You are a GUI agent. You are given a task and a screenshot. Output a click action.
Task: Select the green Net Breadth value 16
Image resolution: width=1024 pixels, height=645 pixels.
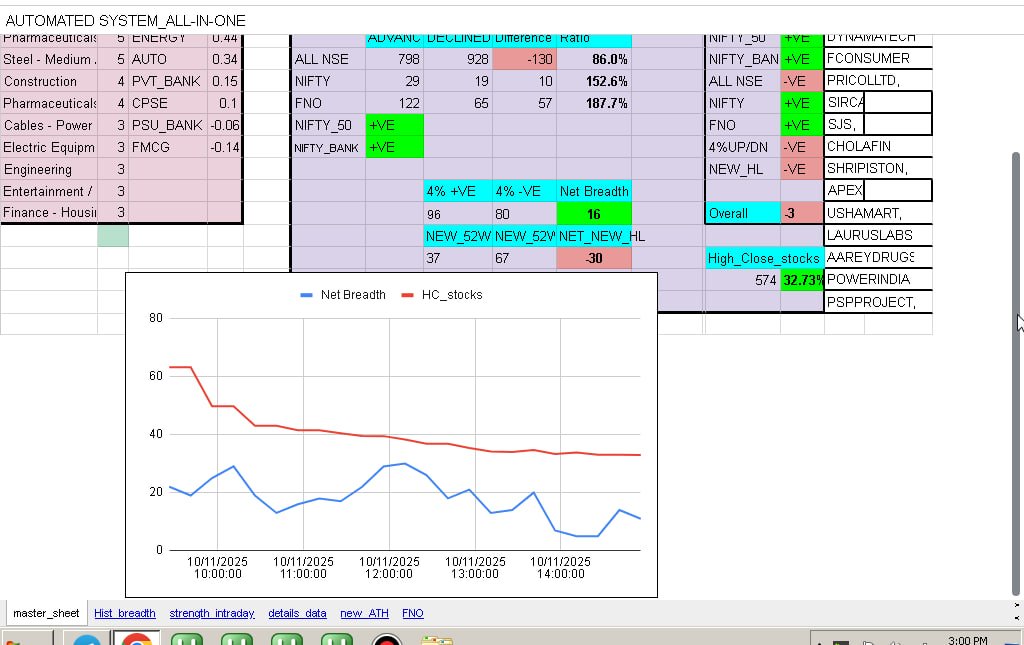tap(594, 213)
